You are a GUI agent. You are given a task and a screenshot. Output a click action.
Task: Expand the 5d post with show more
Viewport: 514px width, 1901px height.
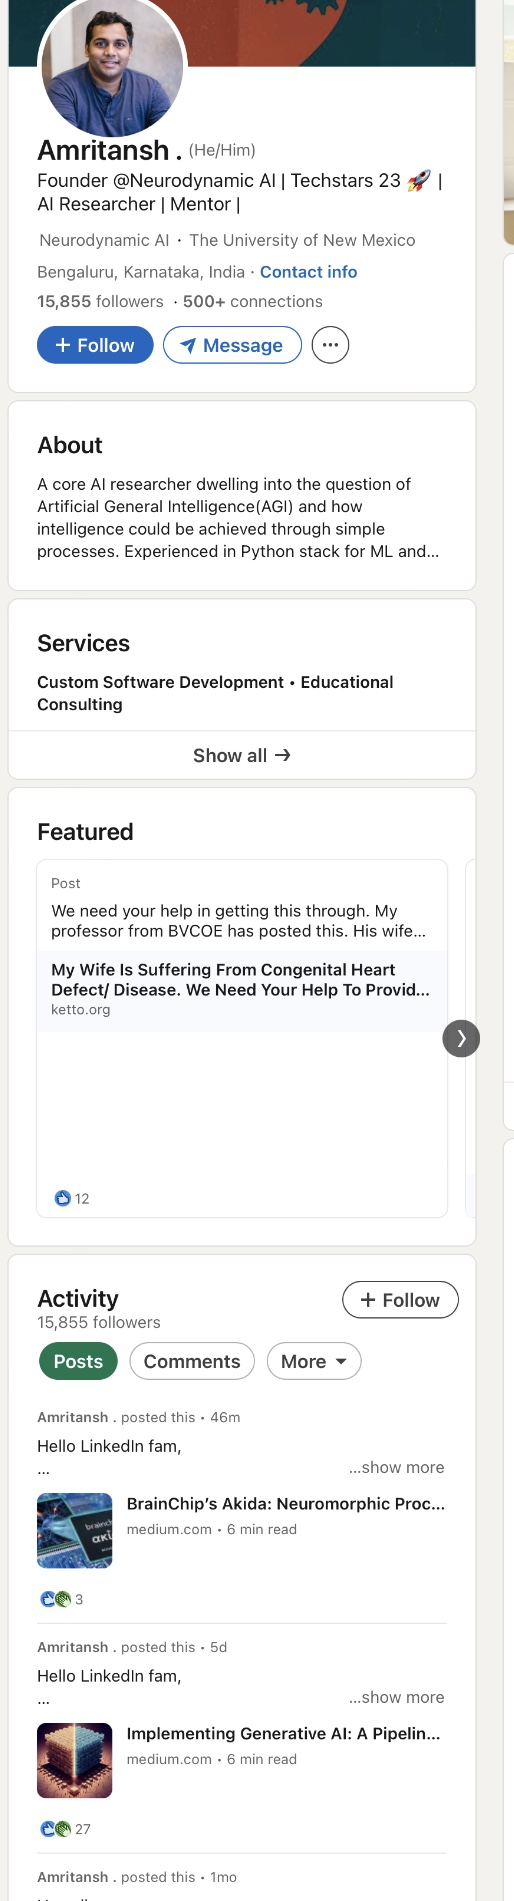[396, 1697]
